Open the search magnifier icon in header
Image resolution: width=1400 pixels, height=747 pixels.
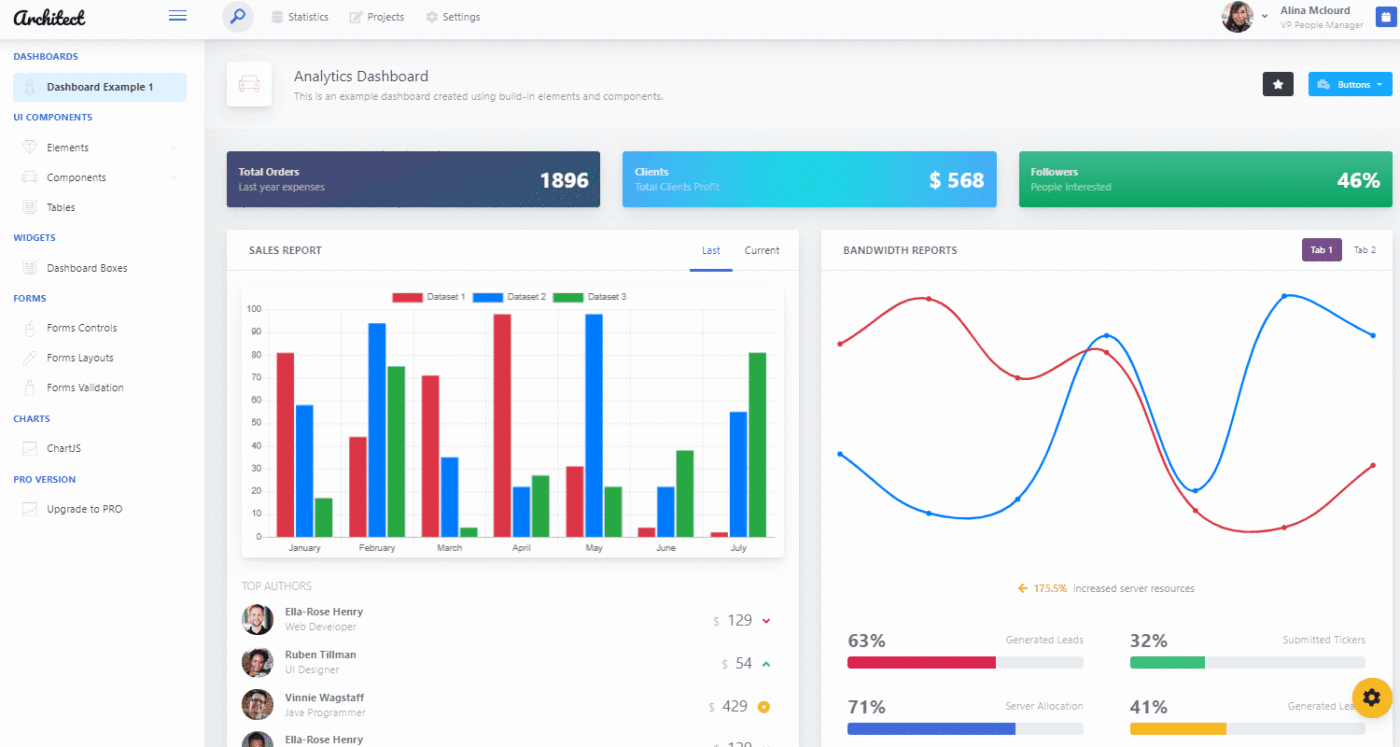238,17
